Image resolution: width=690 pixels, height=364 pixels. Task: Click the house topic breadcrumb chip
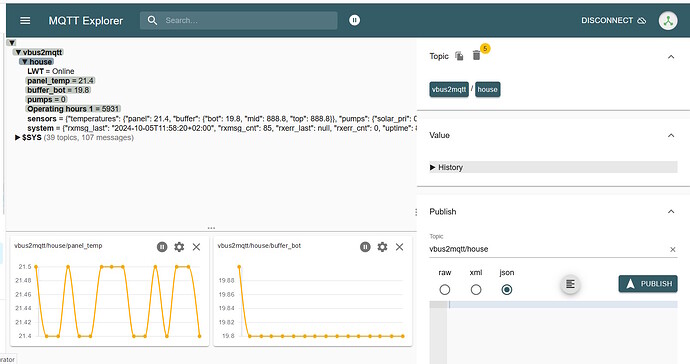pyautogui.click(x=488, y=89)
